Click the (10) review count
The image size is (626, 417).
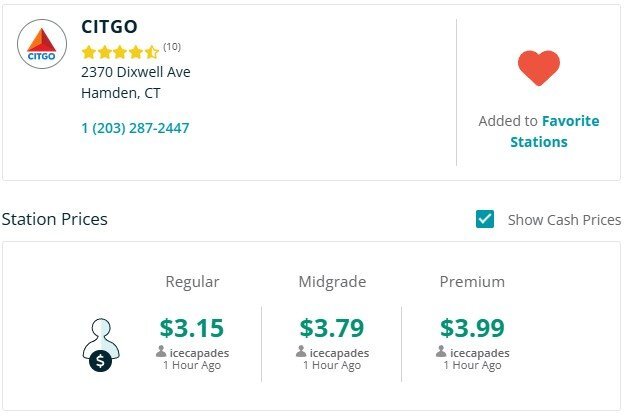click(x=172, y=46)
